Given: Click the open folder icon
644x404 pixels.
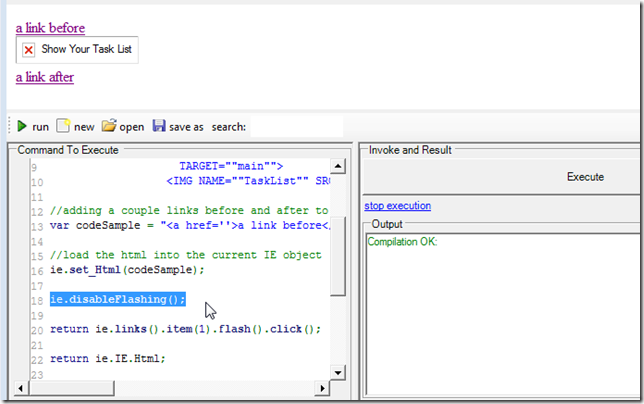Looking at the screenshot, I should (109, 127).
